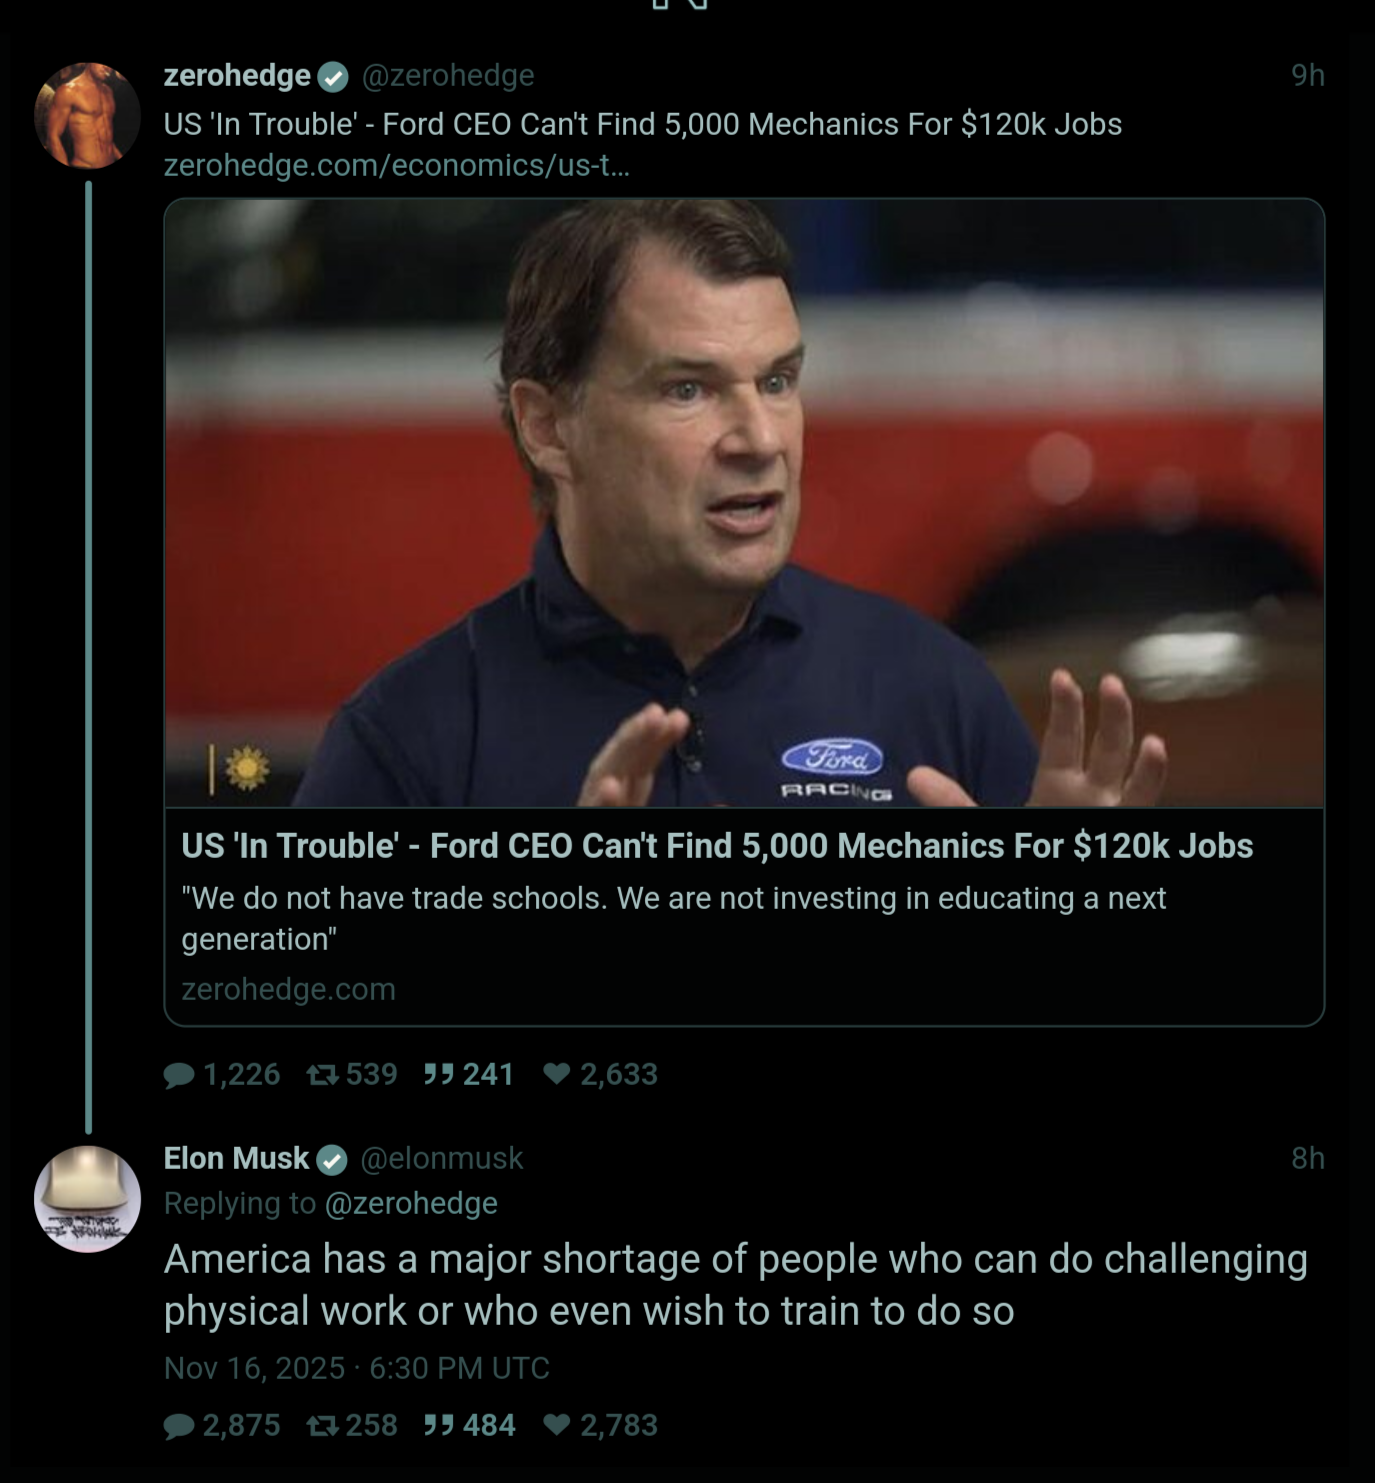This screenshot has height=1483, width=1375.
Task: Open Elon Musk's profile avatar
Action: tap(88, 1199)
